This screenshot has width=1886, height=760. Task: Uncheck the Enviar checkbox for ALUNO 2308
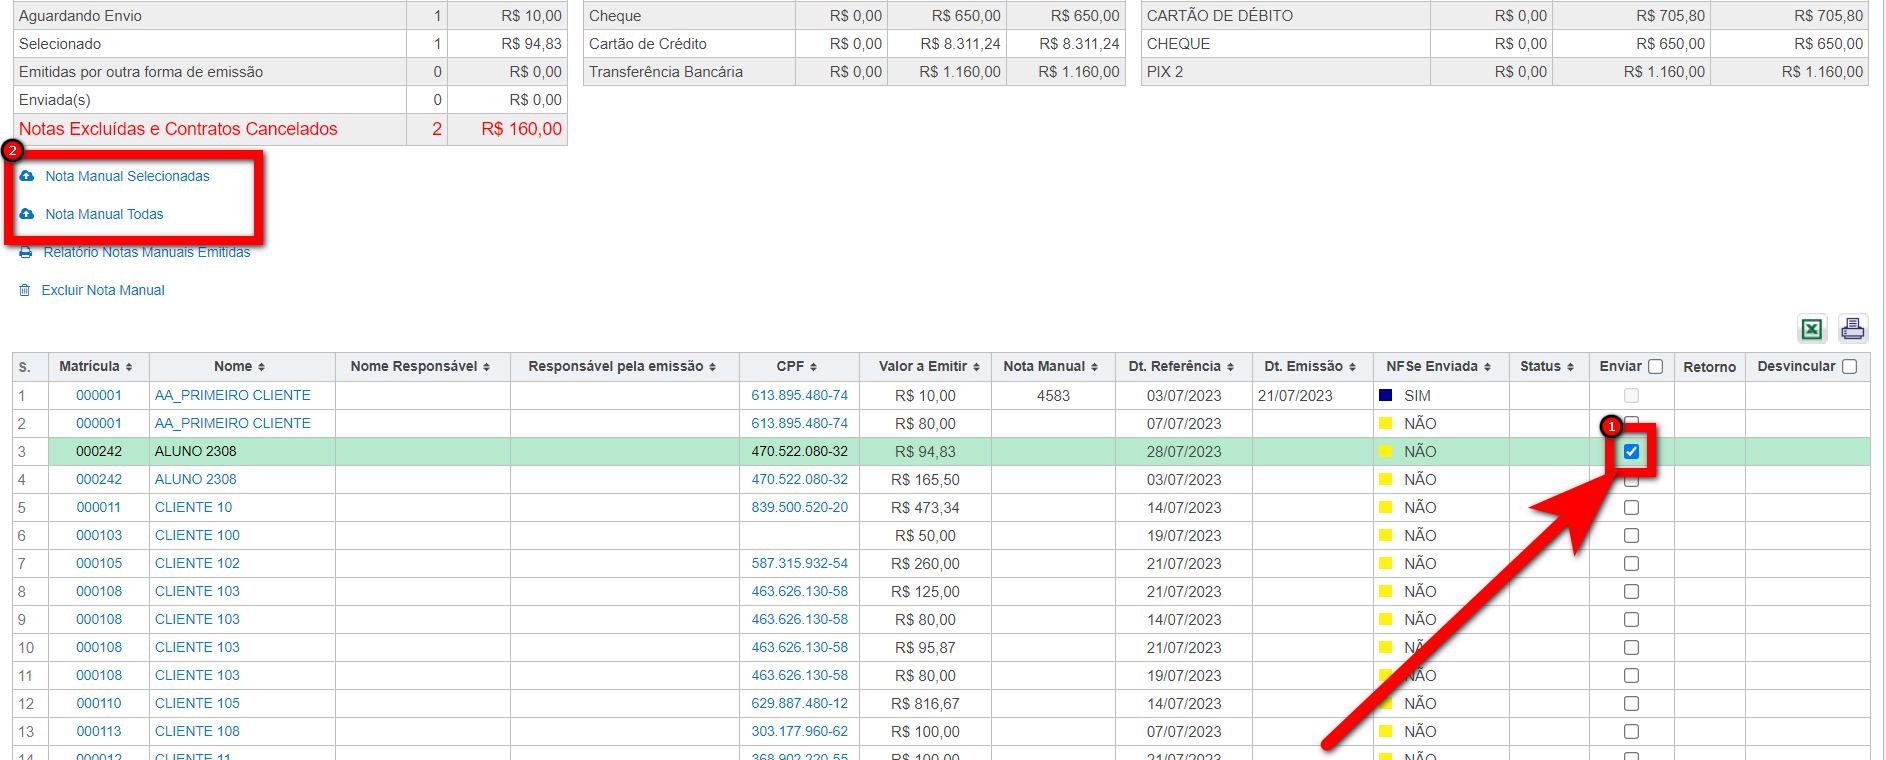point(1631,451)
